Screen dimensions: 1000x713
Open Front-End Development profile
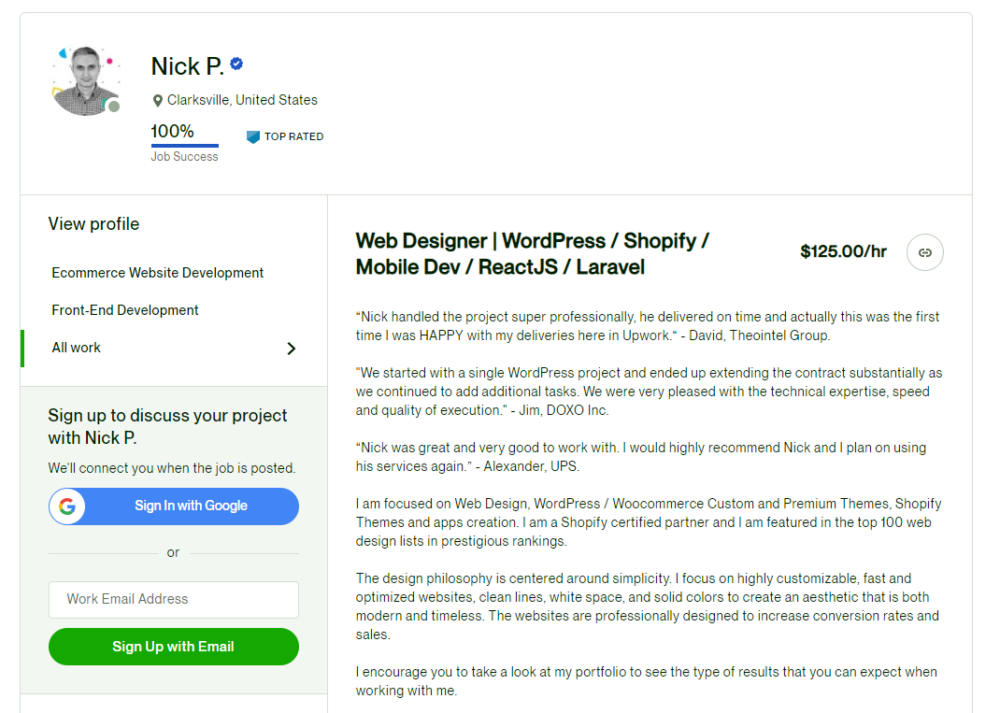click(125, 310)
